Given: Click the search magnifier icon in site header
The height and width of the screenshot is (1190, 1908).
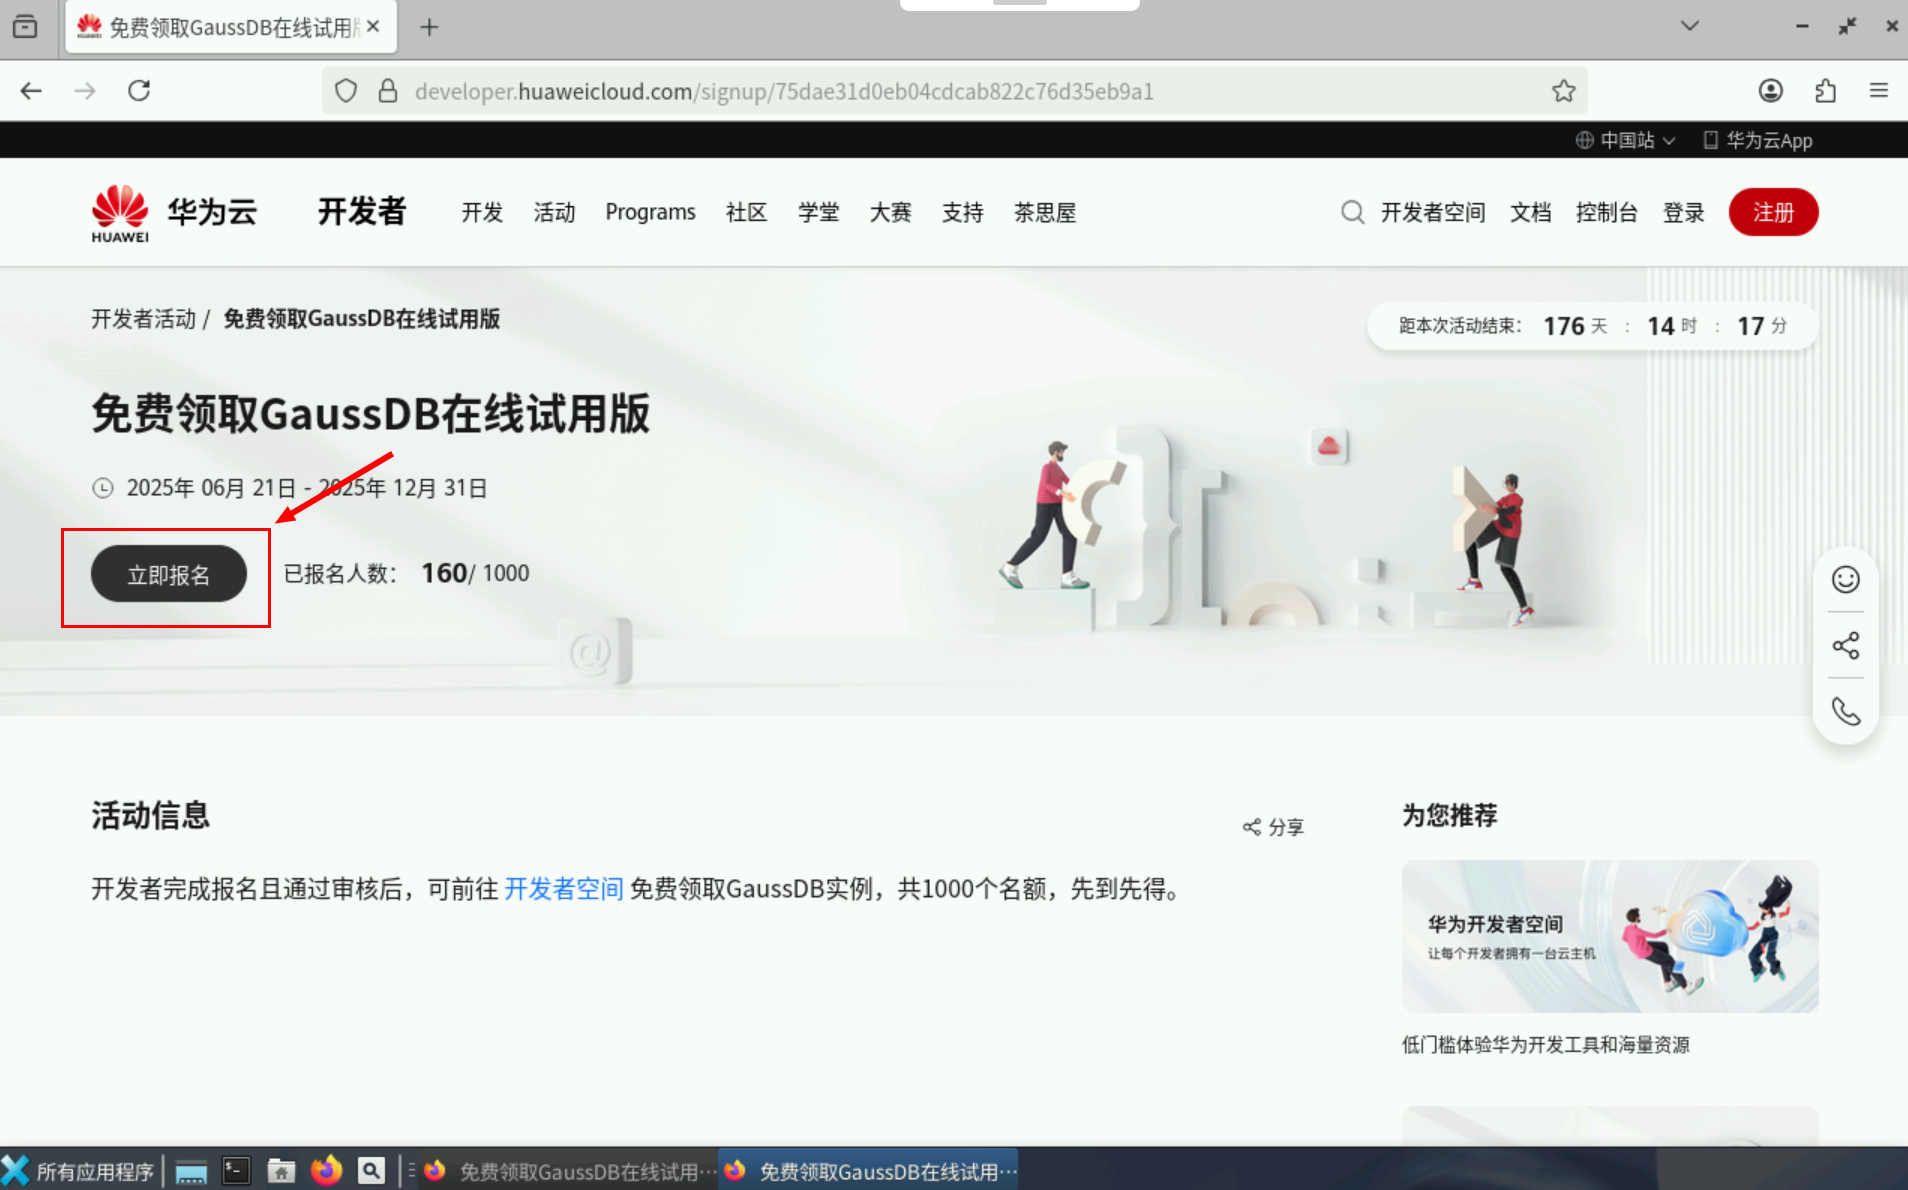Looking at the screenshot, I should (1352, 212).
